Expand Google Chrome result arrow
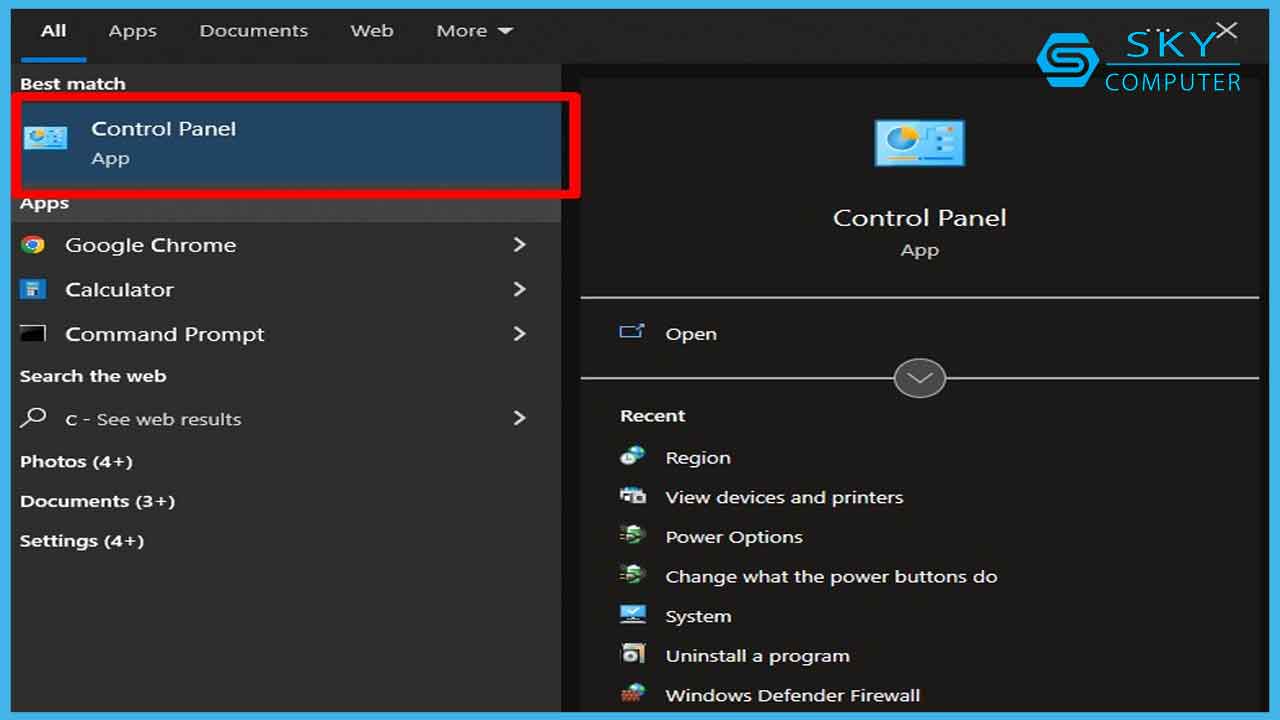1280x720 pixels. 519,245
